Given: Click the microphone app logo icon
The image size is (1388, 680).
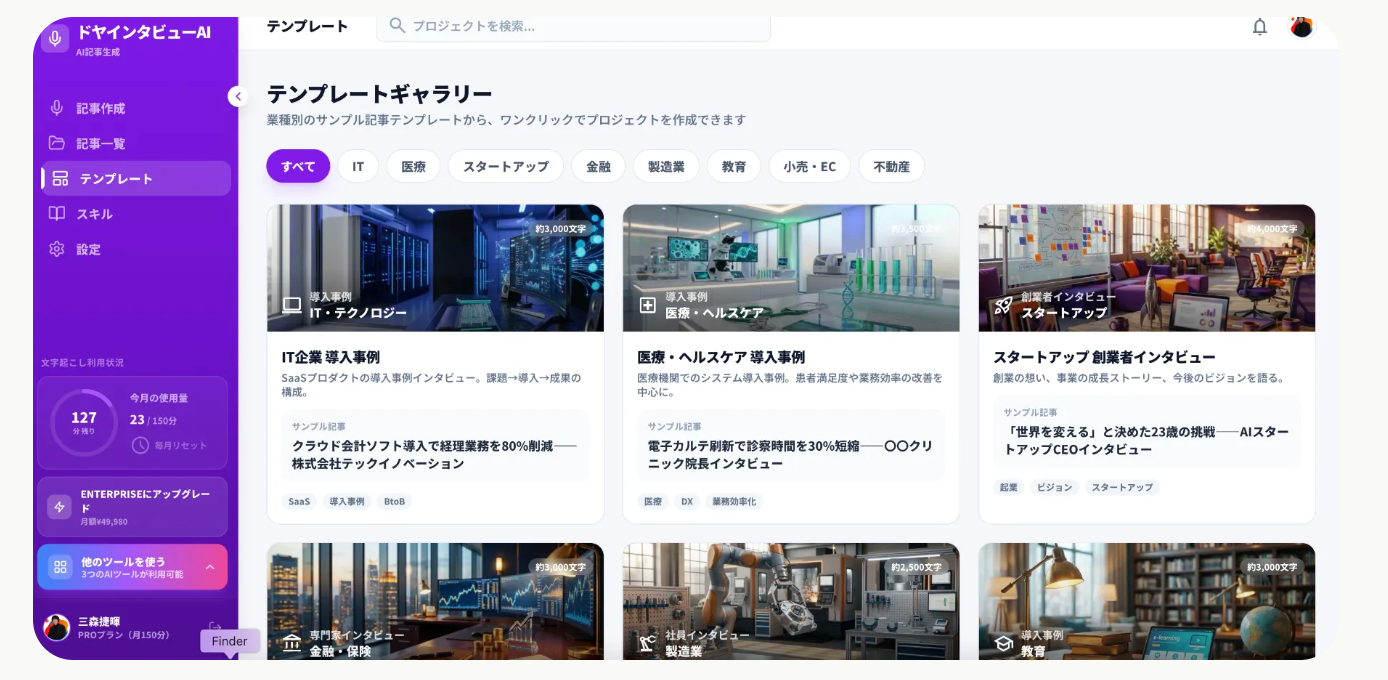Looking at the screenshot, I should click(56, 39).
